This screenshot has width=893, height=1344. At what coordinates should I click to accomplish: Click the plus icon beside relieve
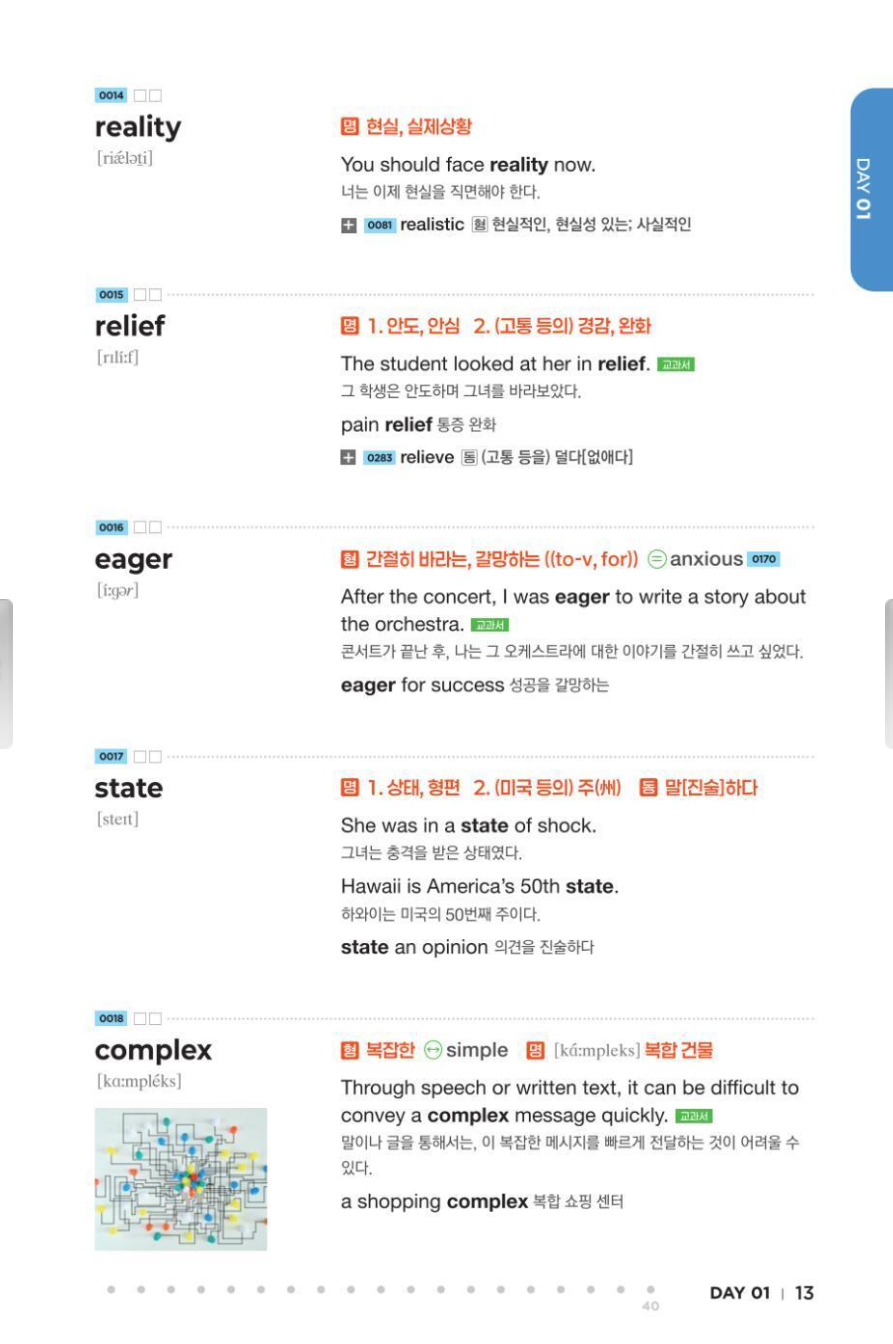(x=348, y=458)
